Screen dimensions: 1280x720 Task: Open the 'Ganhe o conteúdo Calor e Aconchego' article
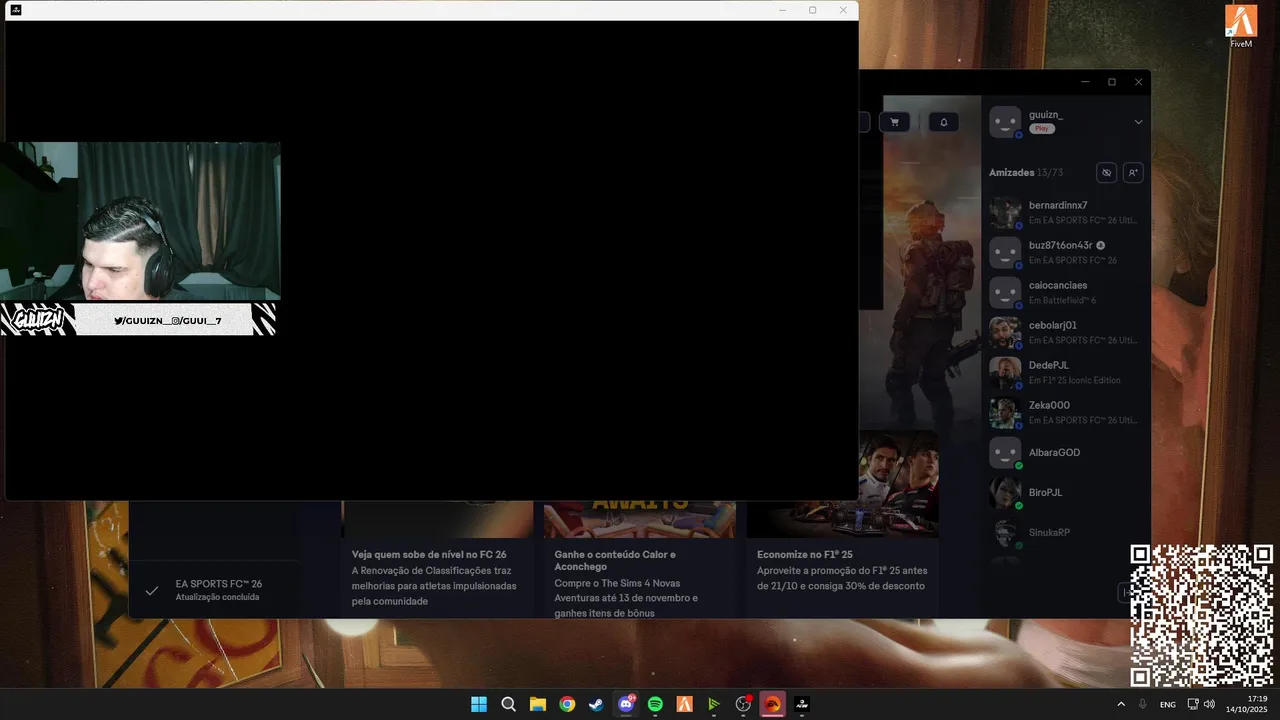615,560
